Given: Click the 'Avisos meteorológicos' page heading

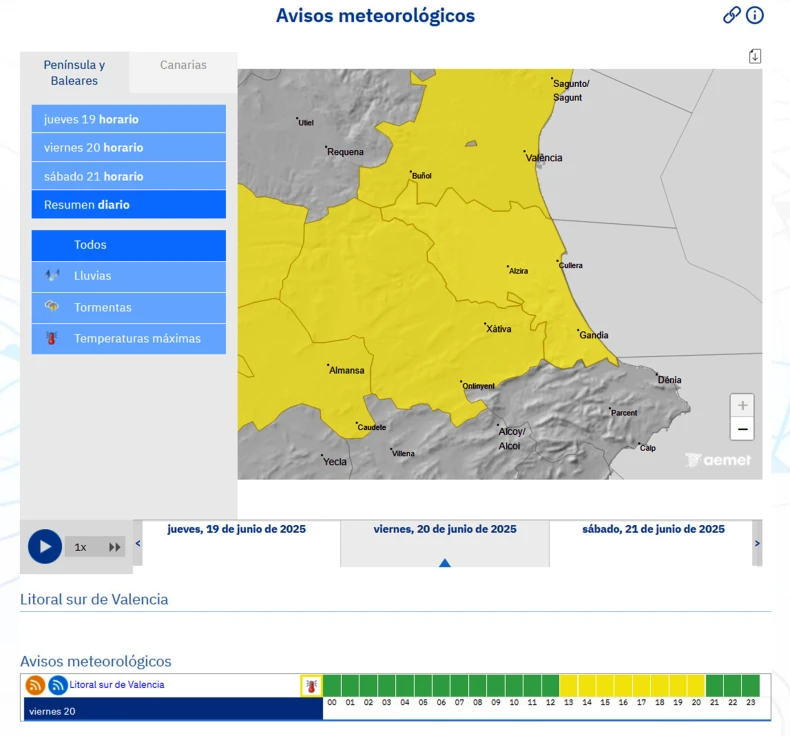Looking at the screenshot, I should (x=375, y=16).
